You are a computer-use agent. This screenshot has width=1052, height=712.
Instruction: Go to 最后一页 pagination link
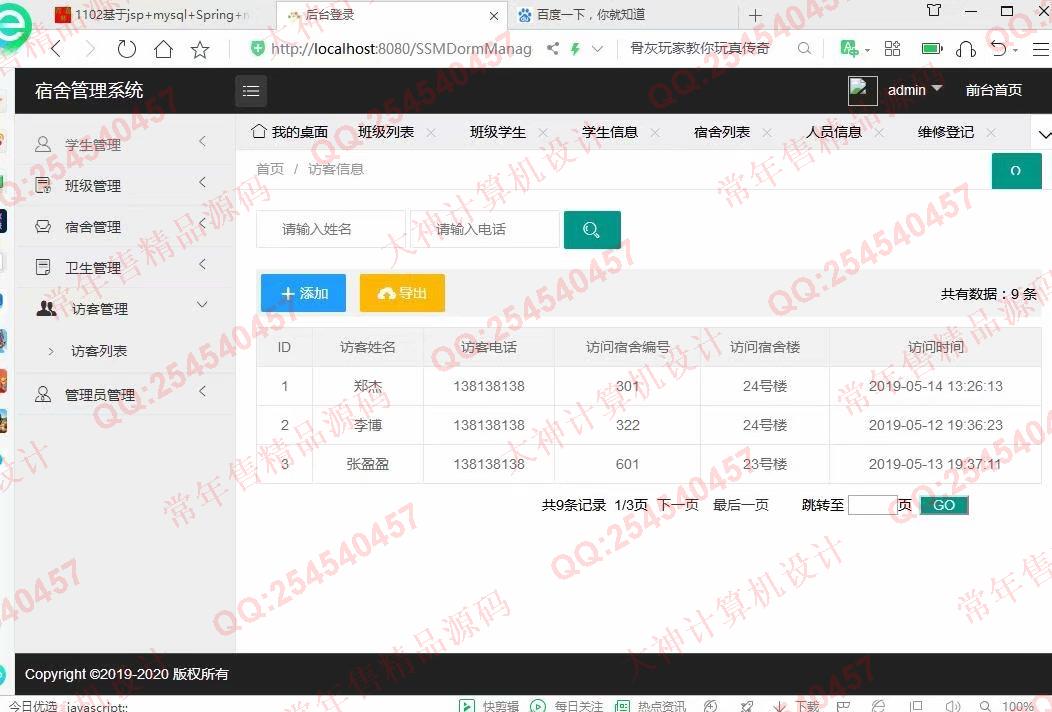741,505
